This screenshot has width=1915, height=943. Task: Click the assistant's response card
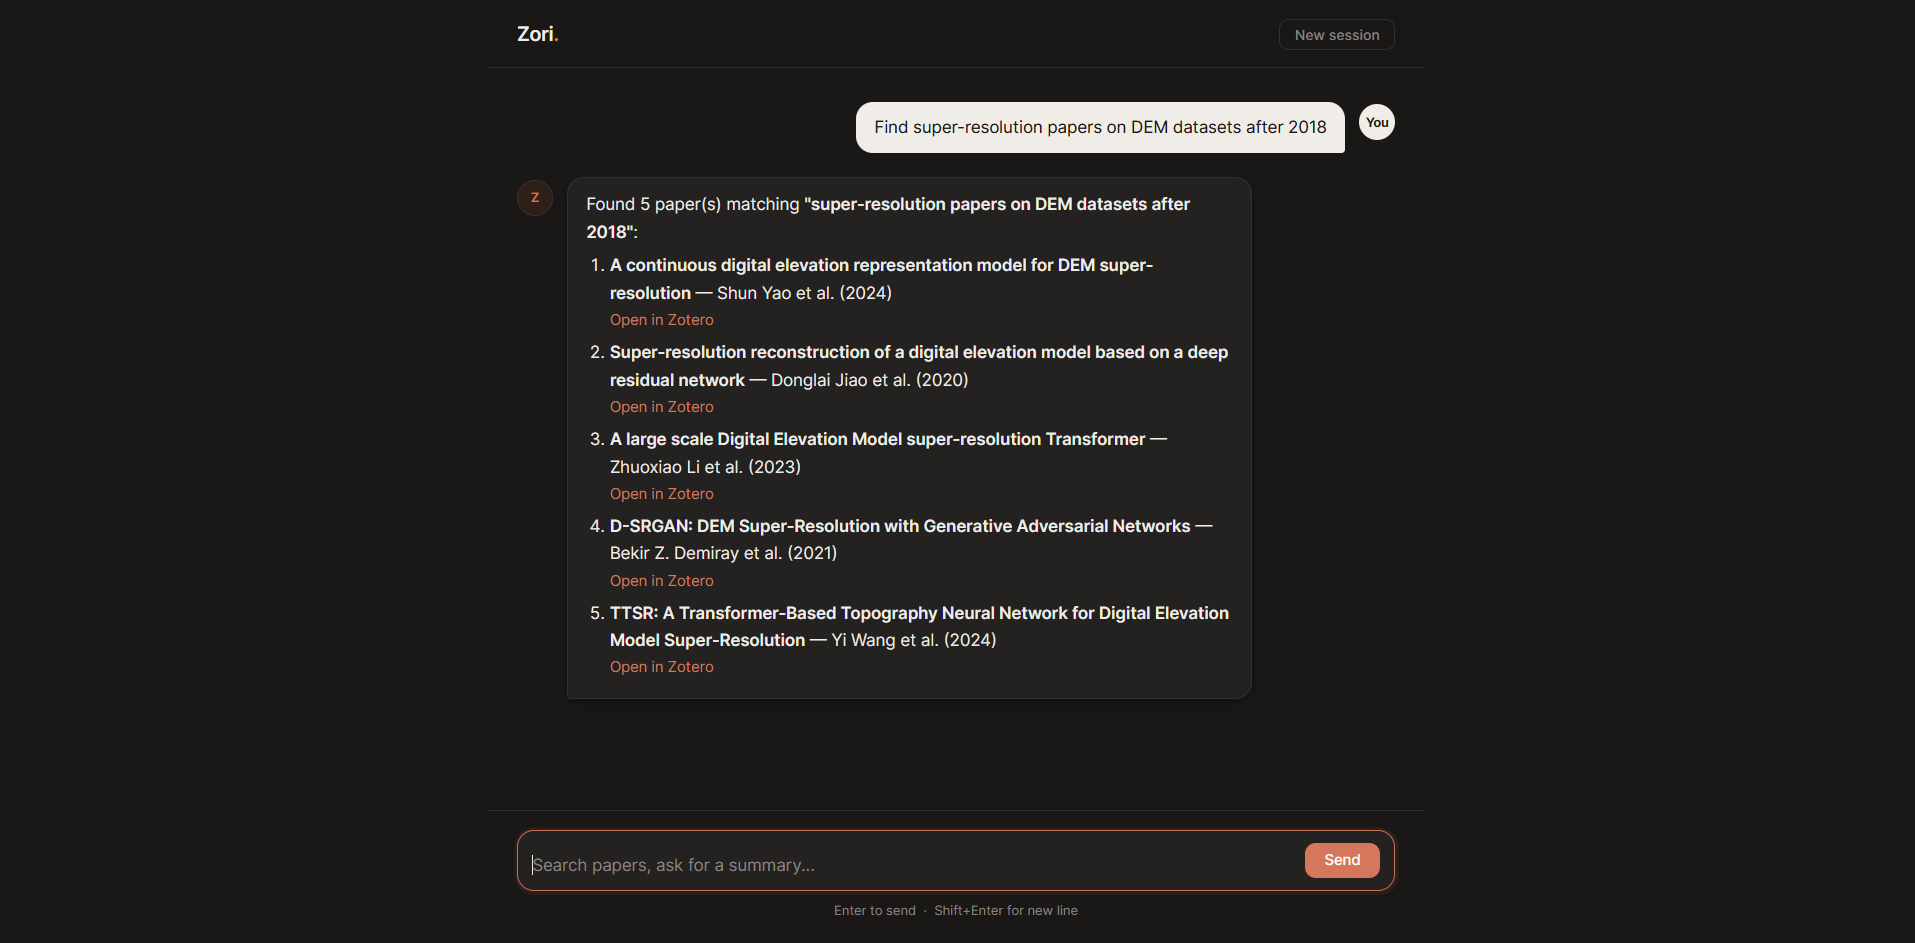point(907,437)
